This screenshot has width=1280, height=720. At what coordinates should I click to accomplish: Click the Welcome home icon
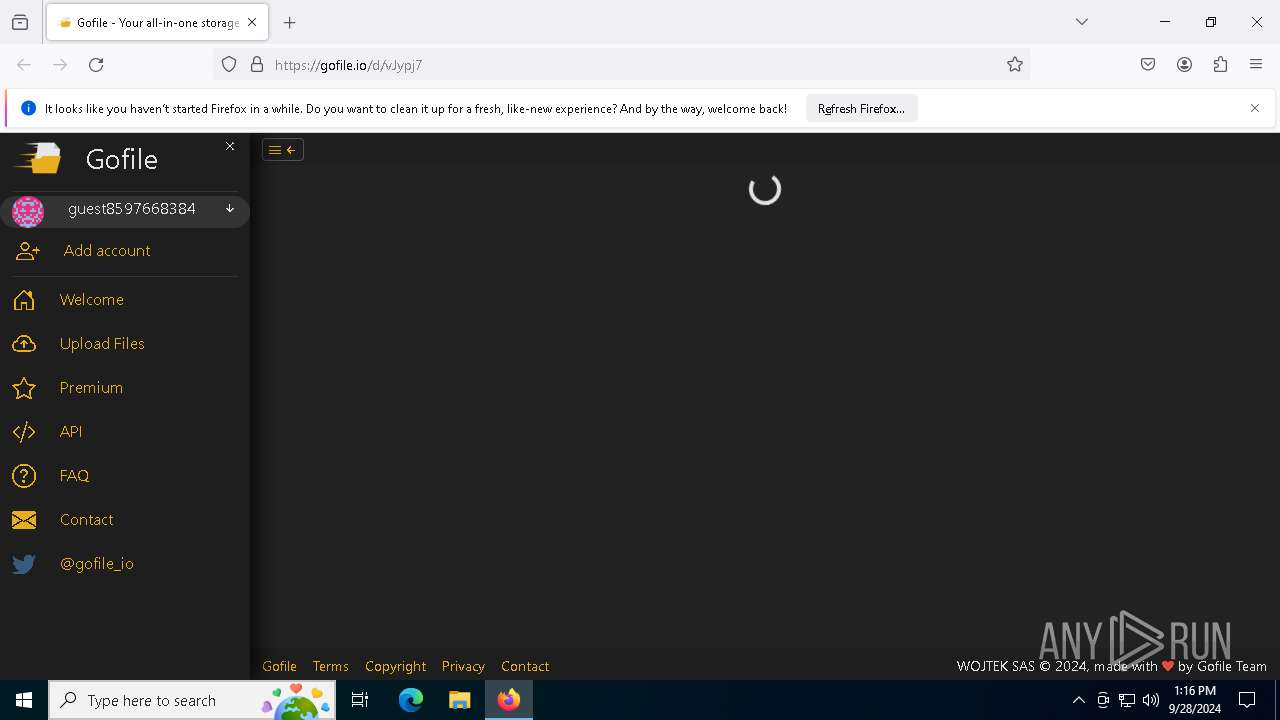click(24, 300)
